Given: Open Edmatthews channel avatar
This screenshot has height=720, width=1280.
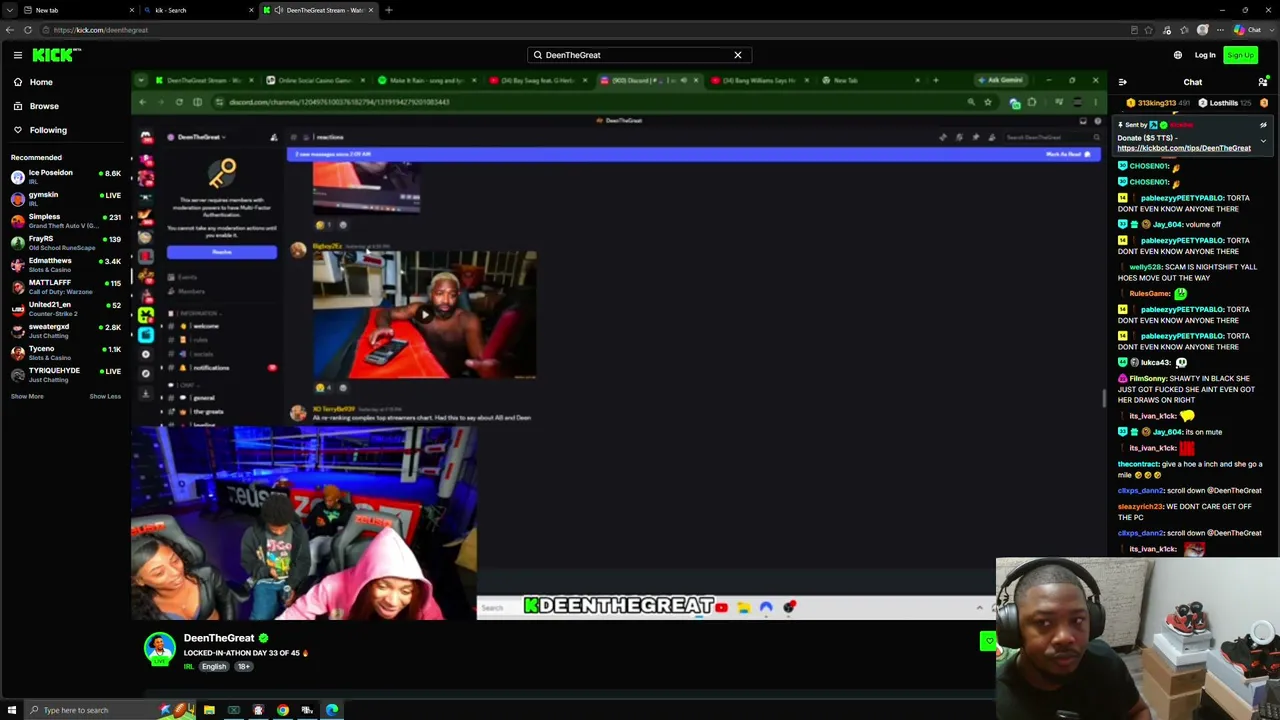Looking at the screenshot, I should [18, 265].
